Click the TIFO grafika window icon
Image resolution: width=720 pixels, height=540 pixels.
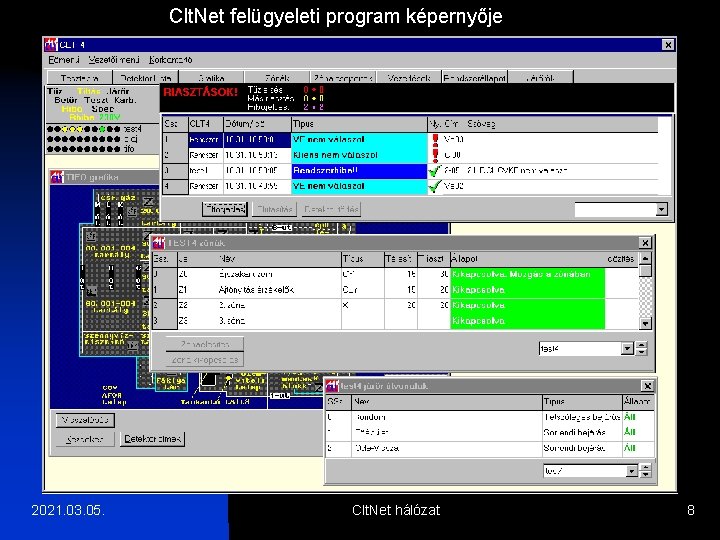pos(57,177)
